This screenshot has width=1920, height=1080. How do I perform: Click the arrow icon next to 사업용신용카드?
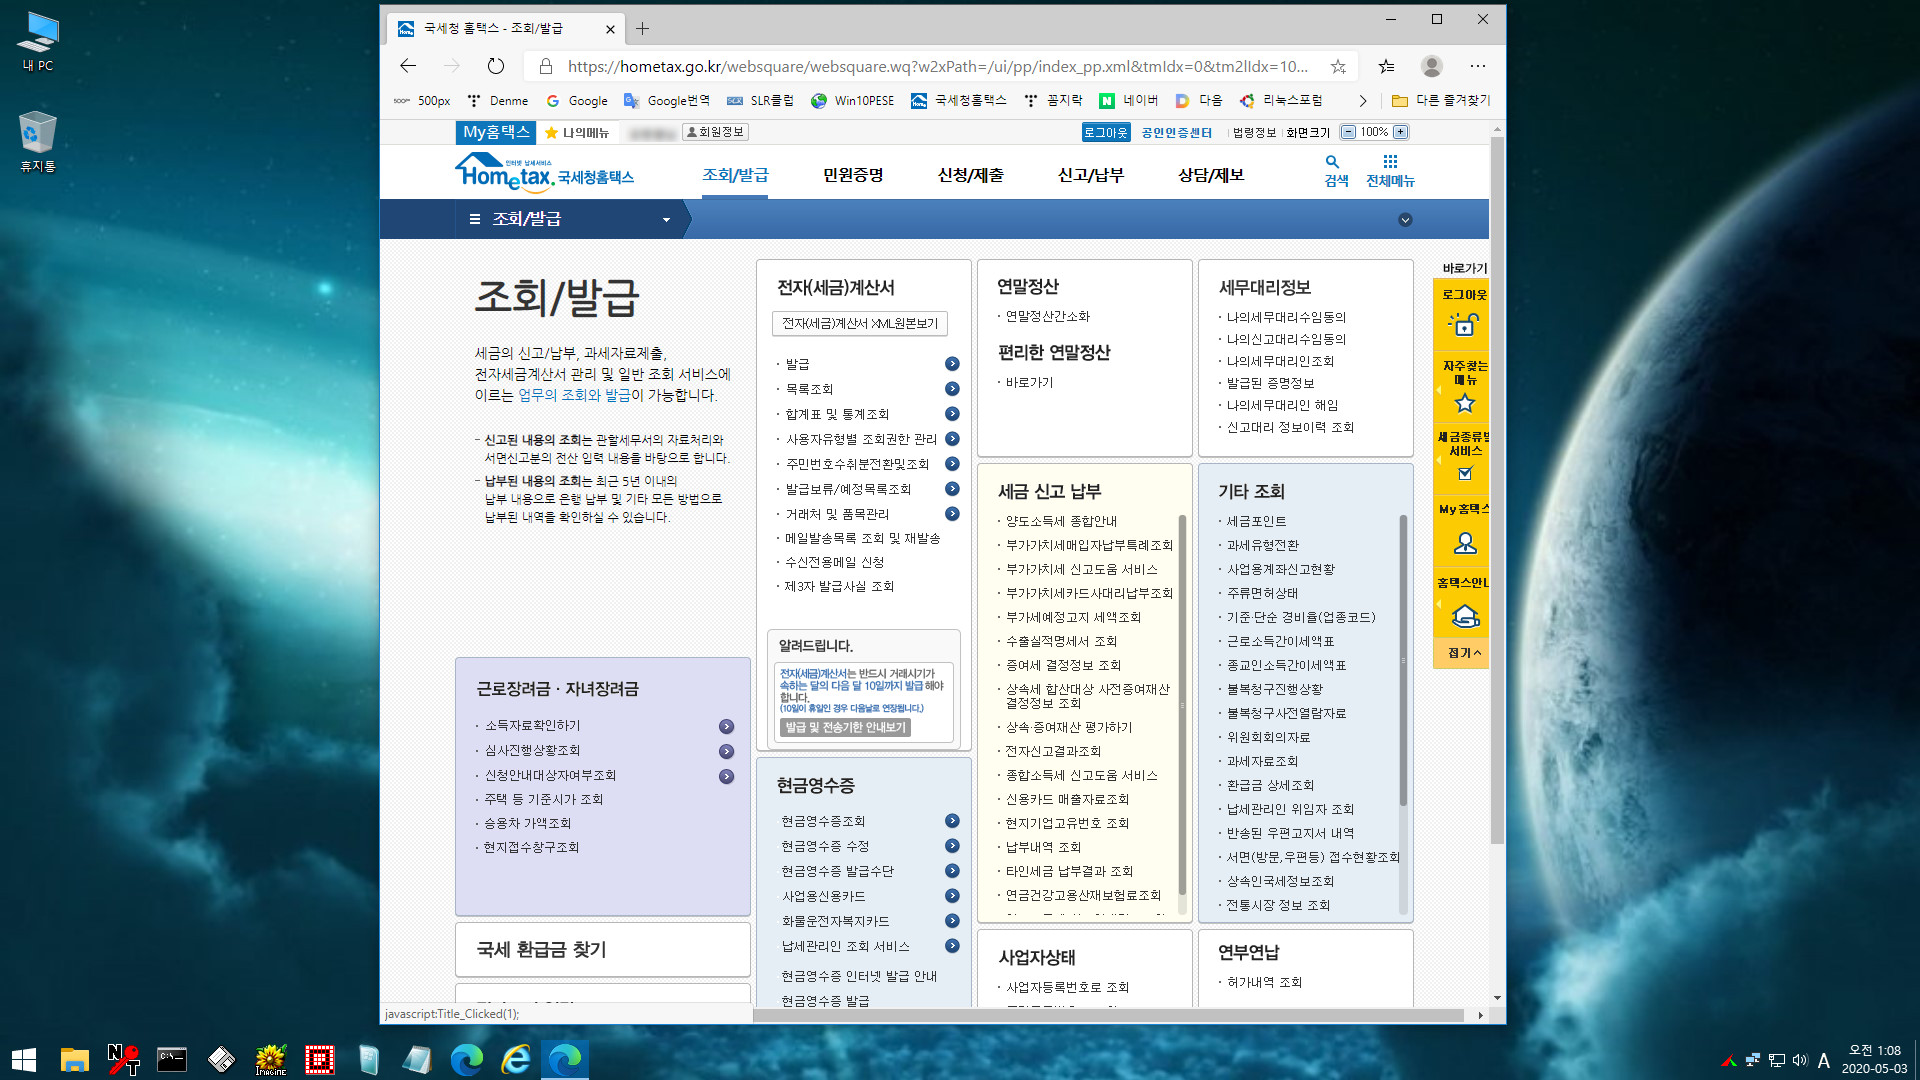pos(952,896)
